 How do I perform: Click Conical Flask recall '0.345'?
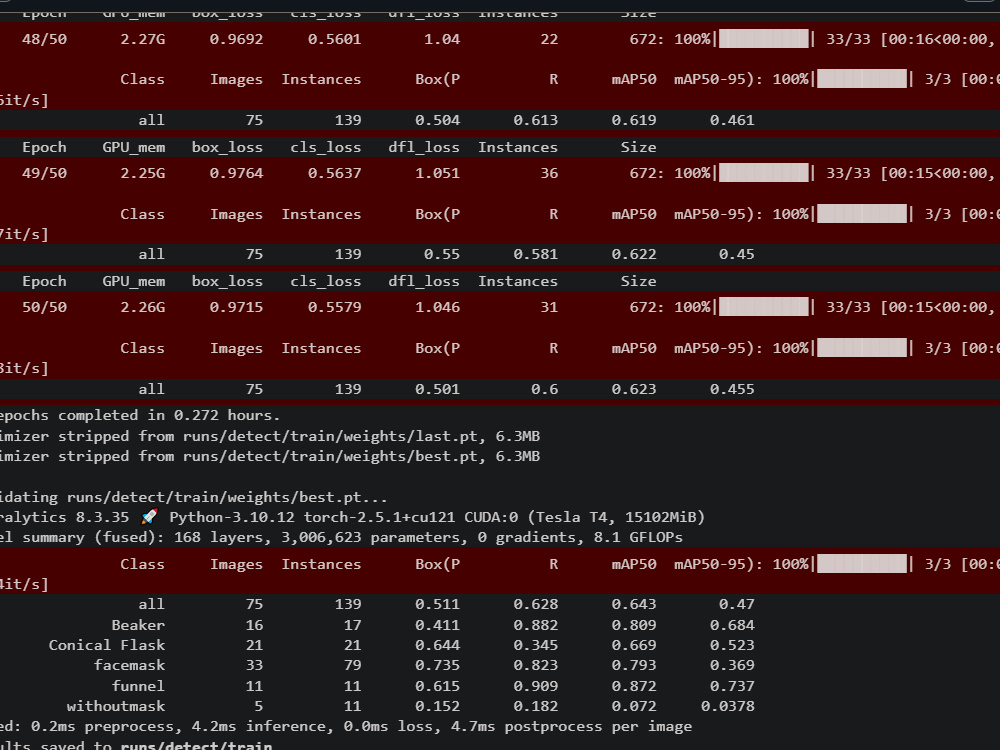click(536, 645)
